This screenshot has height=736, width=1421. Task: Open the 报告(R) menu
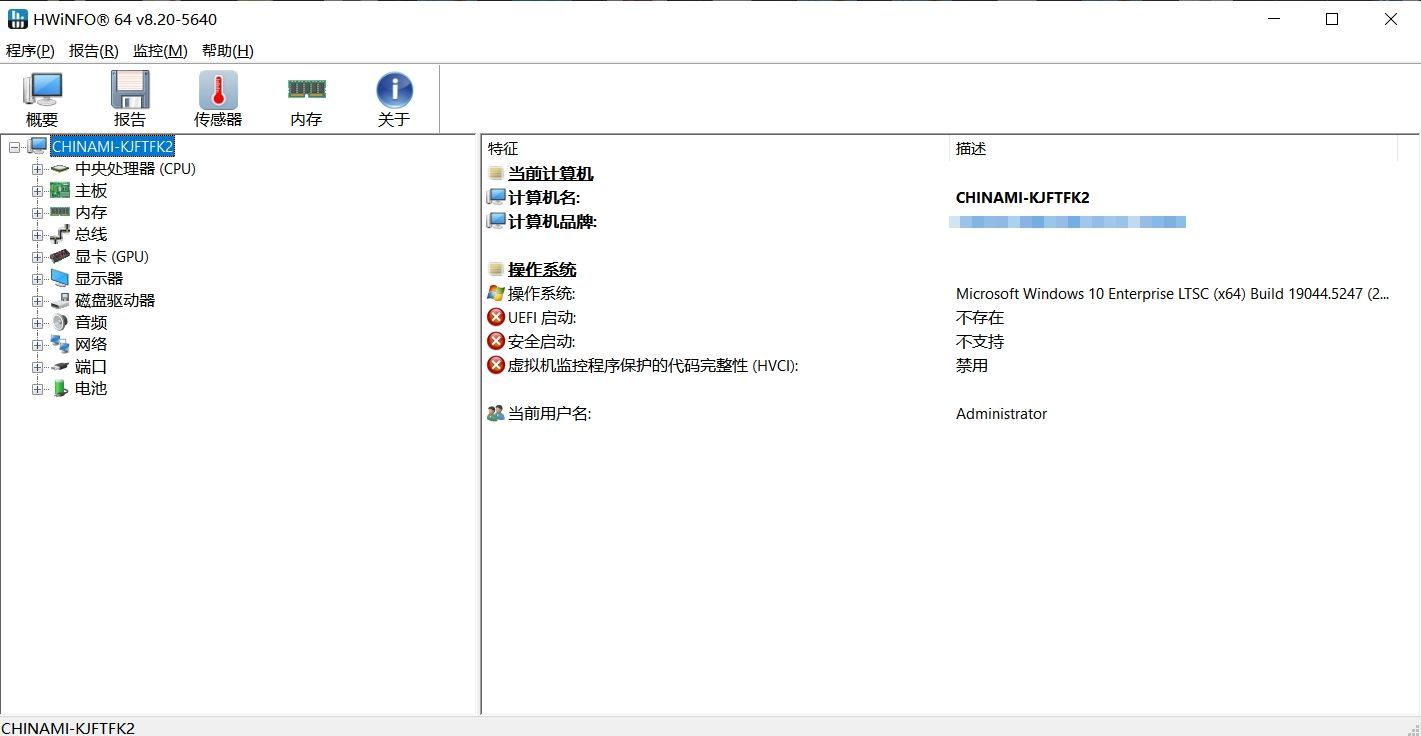(x=94, y=51)
